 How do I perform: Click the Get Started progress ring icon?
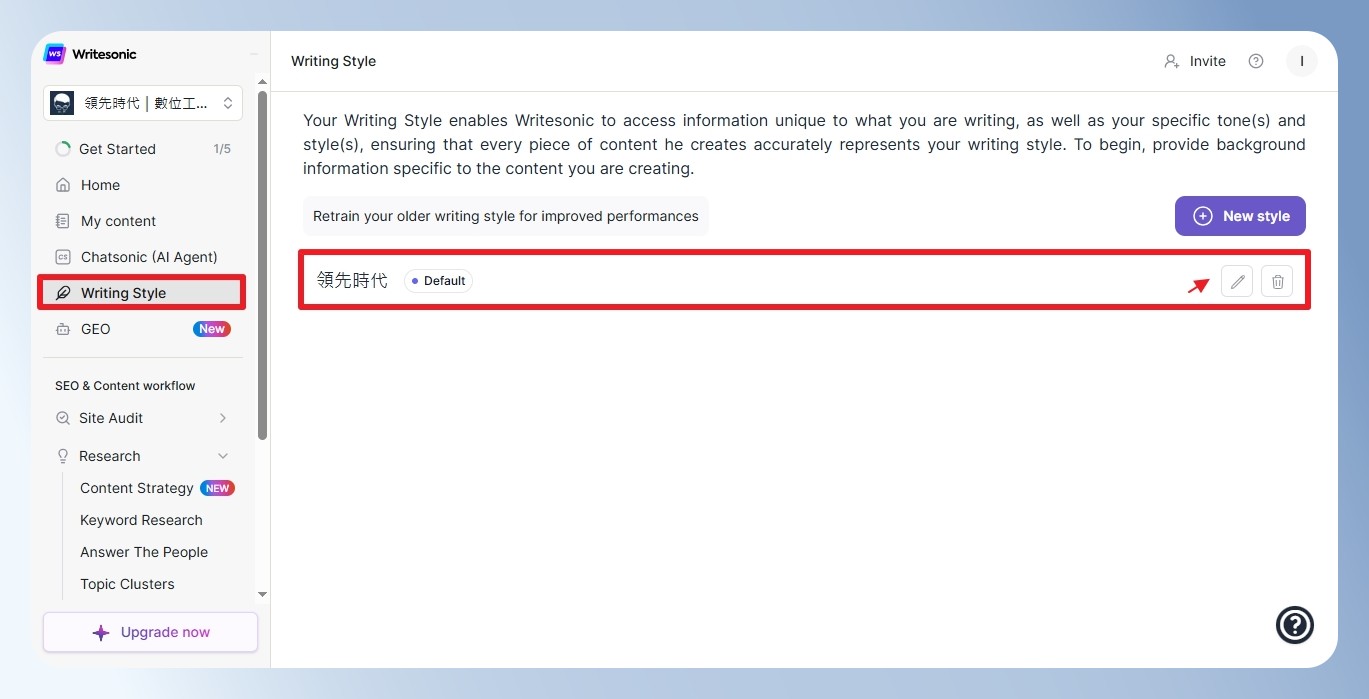tap(62, 149)
